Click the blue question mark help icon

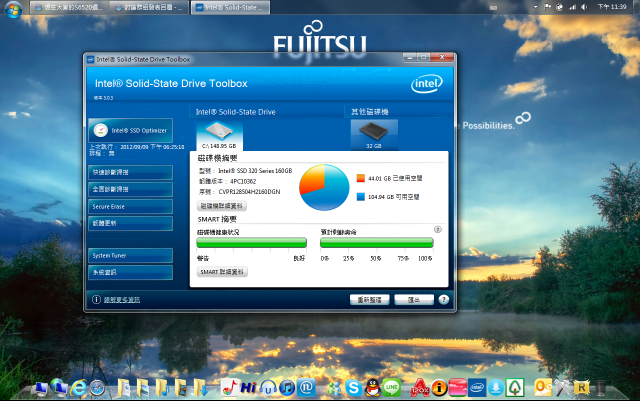444,300
